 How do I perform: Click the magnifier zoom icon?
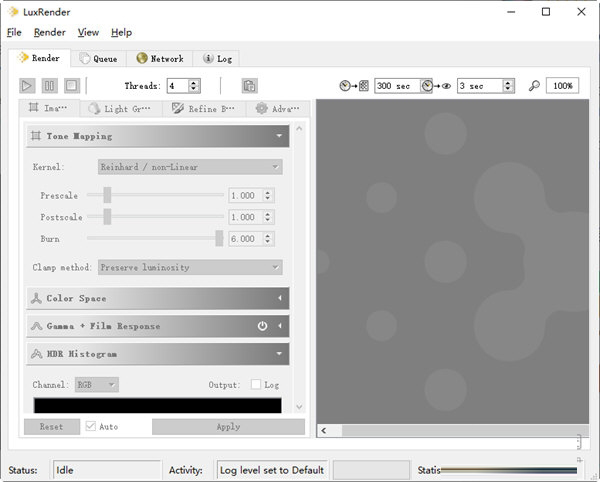[x=534, y=86]
